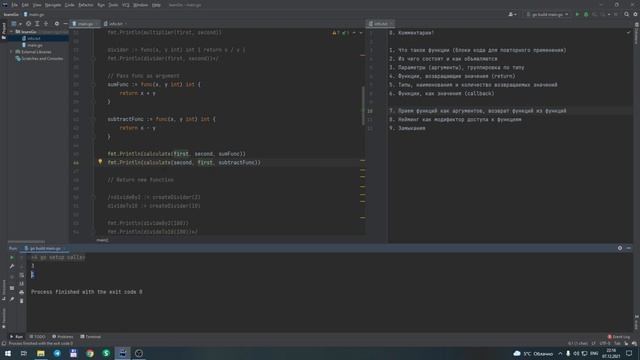Viewport: 640px width, 360px height.
Task: Open the Navigate menu
Action: pos(53,5)
